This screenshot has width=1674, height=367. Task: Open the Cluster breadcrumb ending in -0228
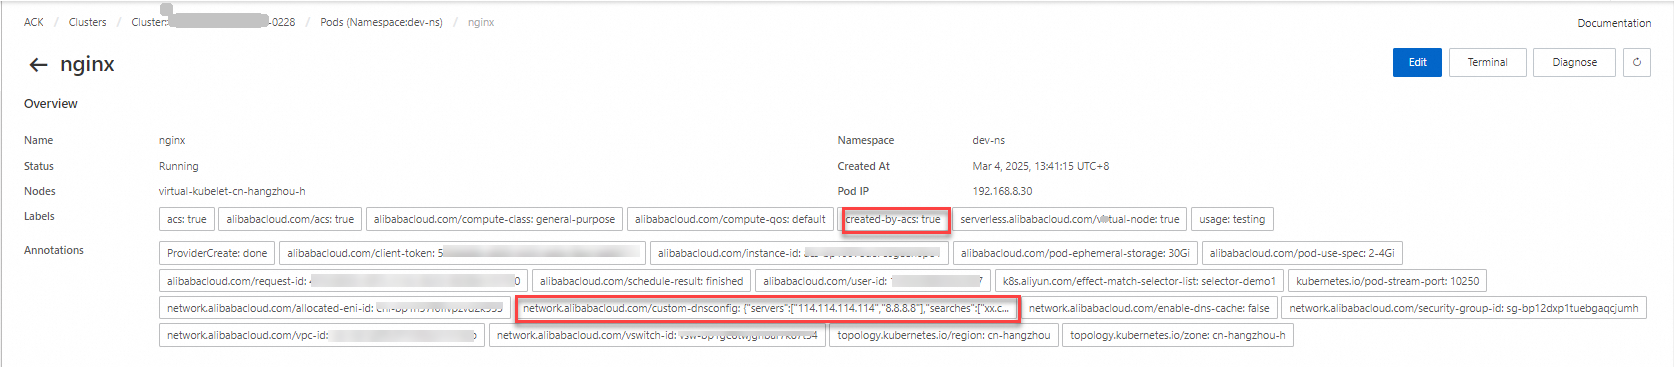pos(213,22)
